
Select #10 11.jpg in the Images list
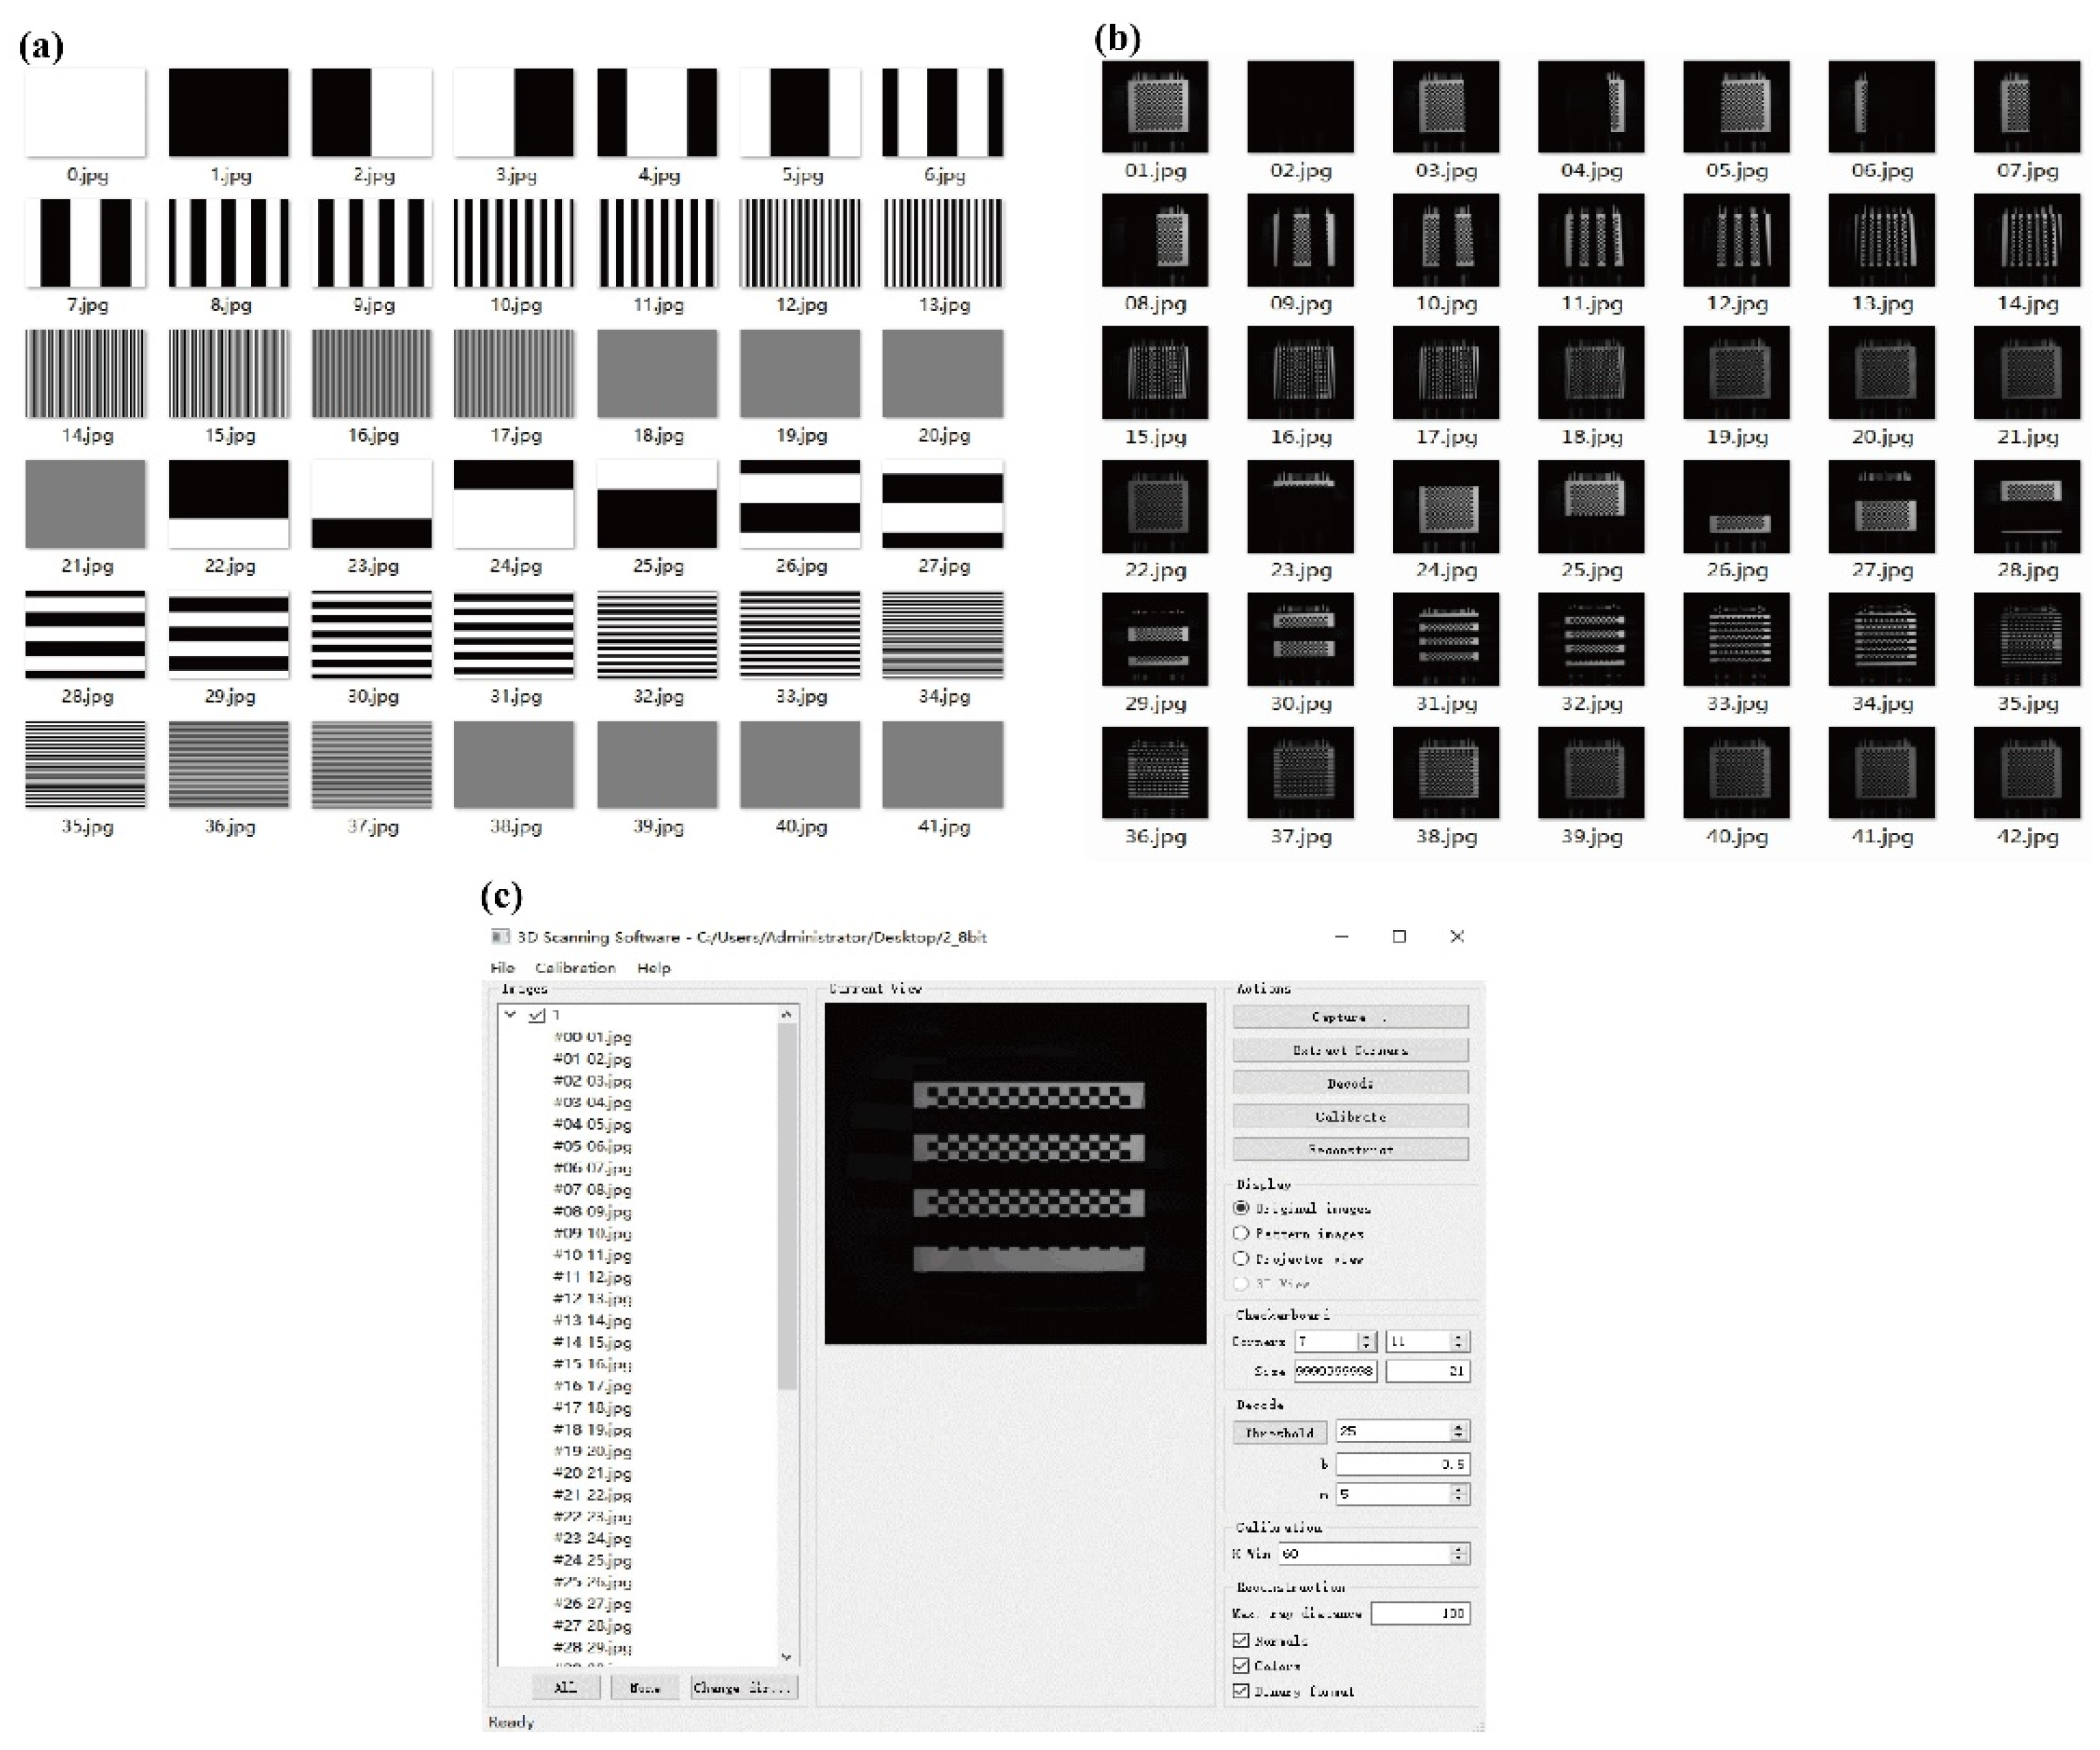592,1255
